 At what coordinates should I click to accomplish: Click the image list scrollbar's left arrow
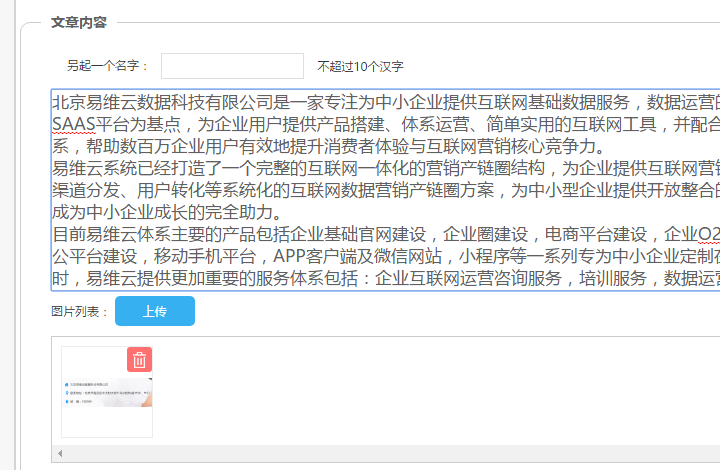pyautogui.click(x=59, y=454)
